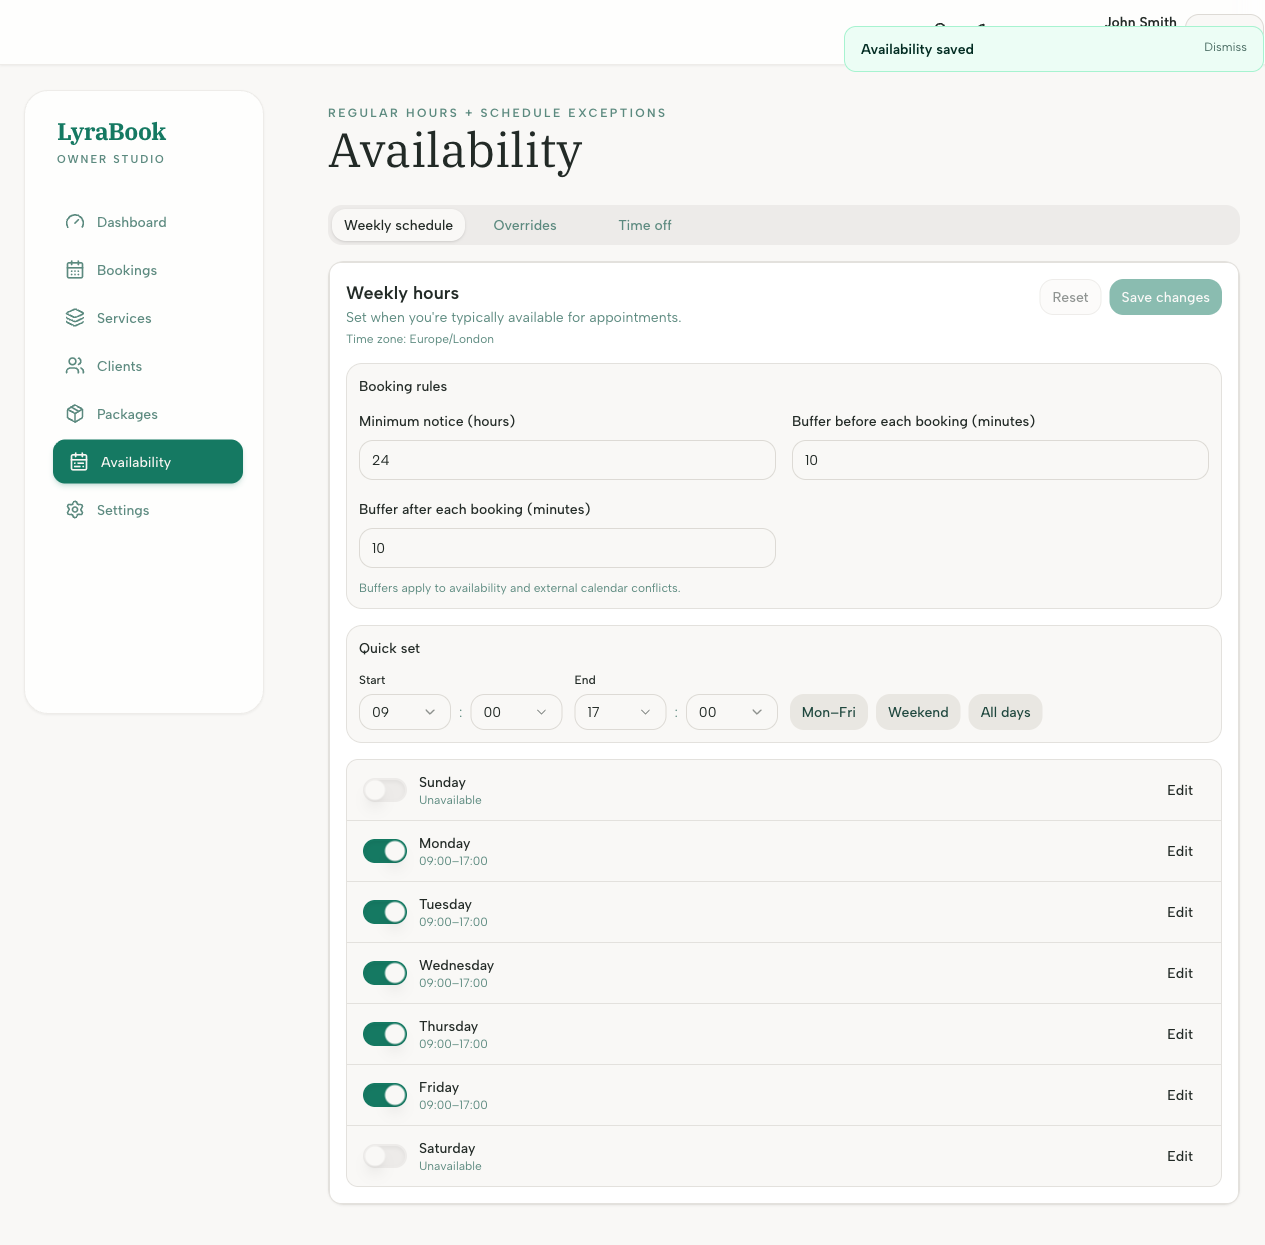Open the Time off tab
The width and height of the screenshot is (1265, 1245).
(644, 225)
